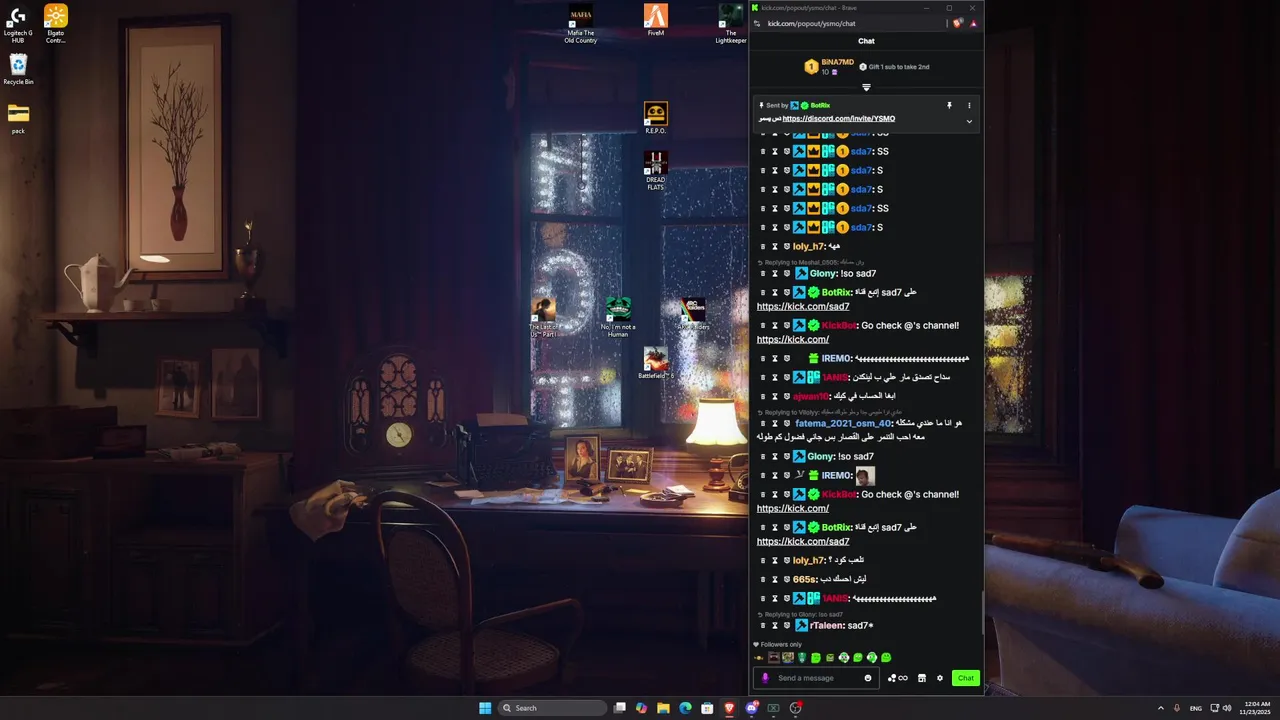Expand the pinned message with the chevron

pyautogui.click(x=968, y=121)
